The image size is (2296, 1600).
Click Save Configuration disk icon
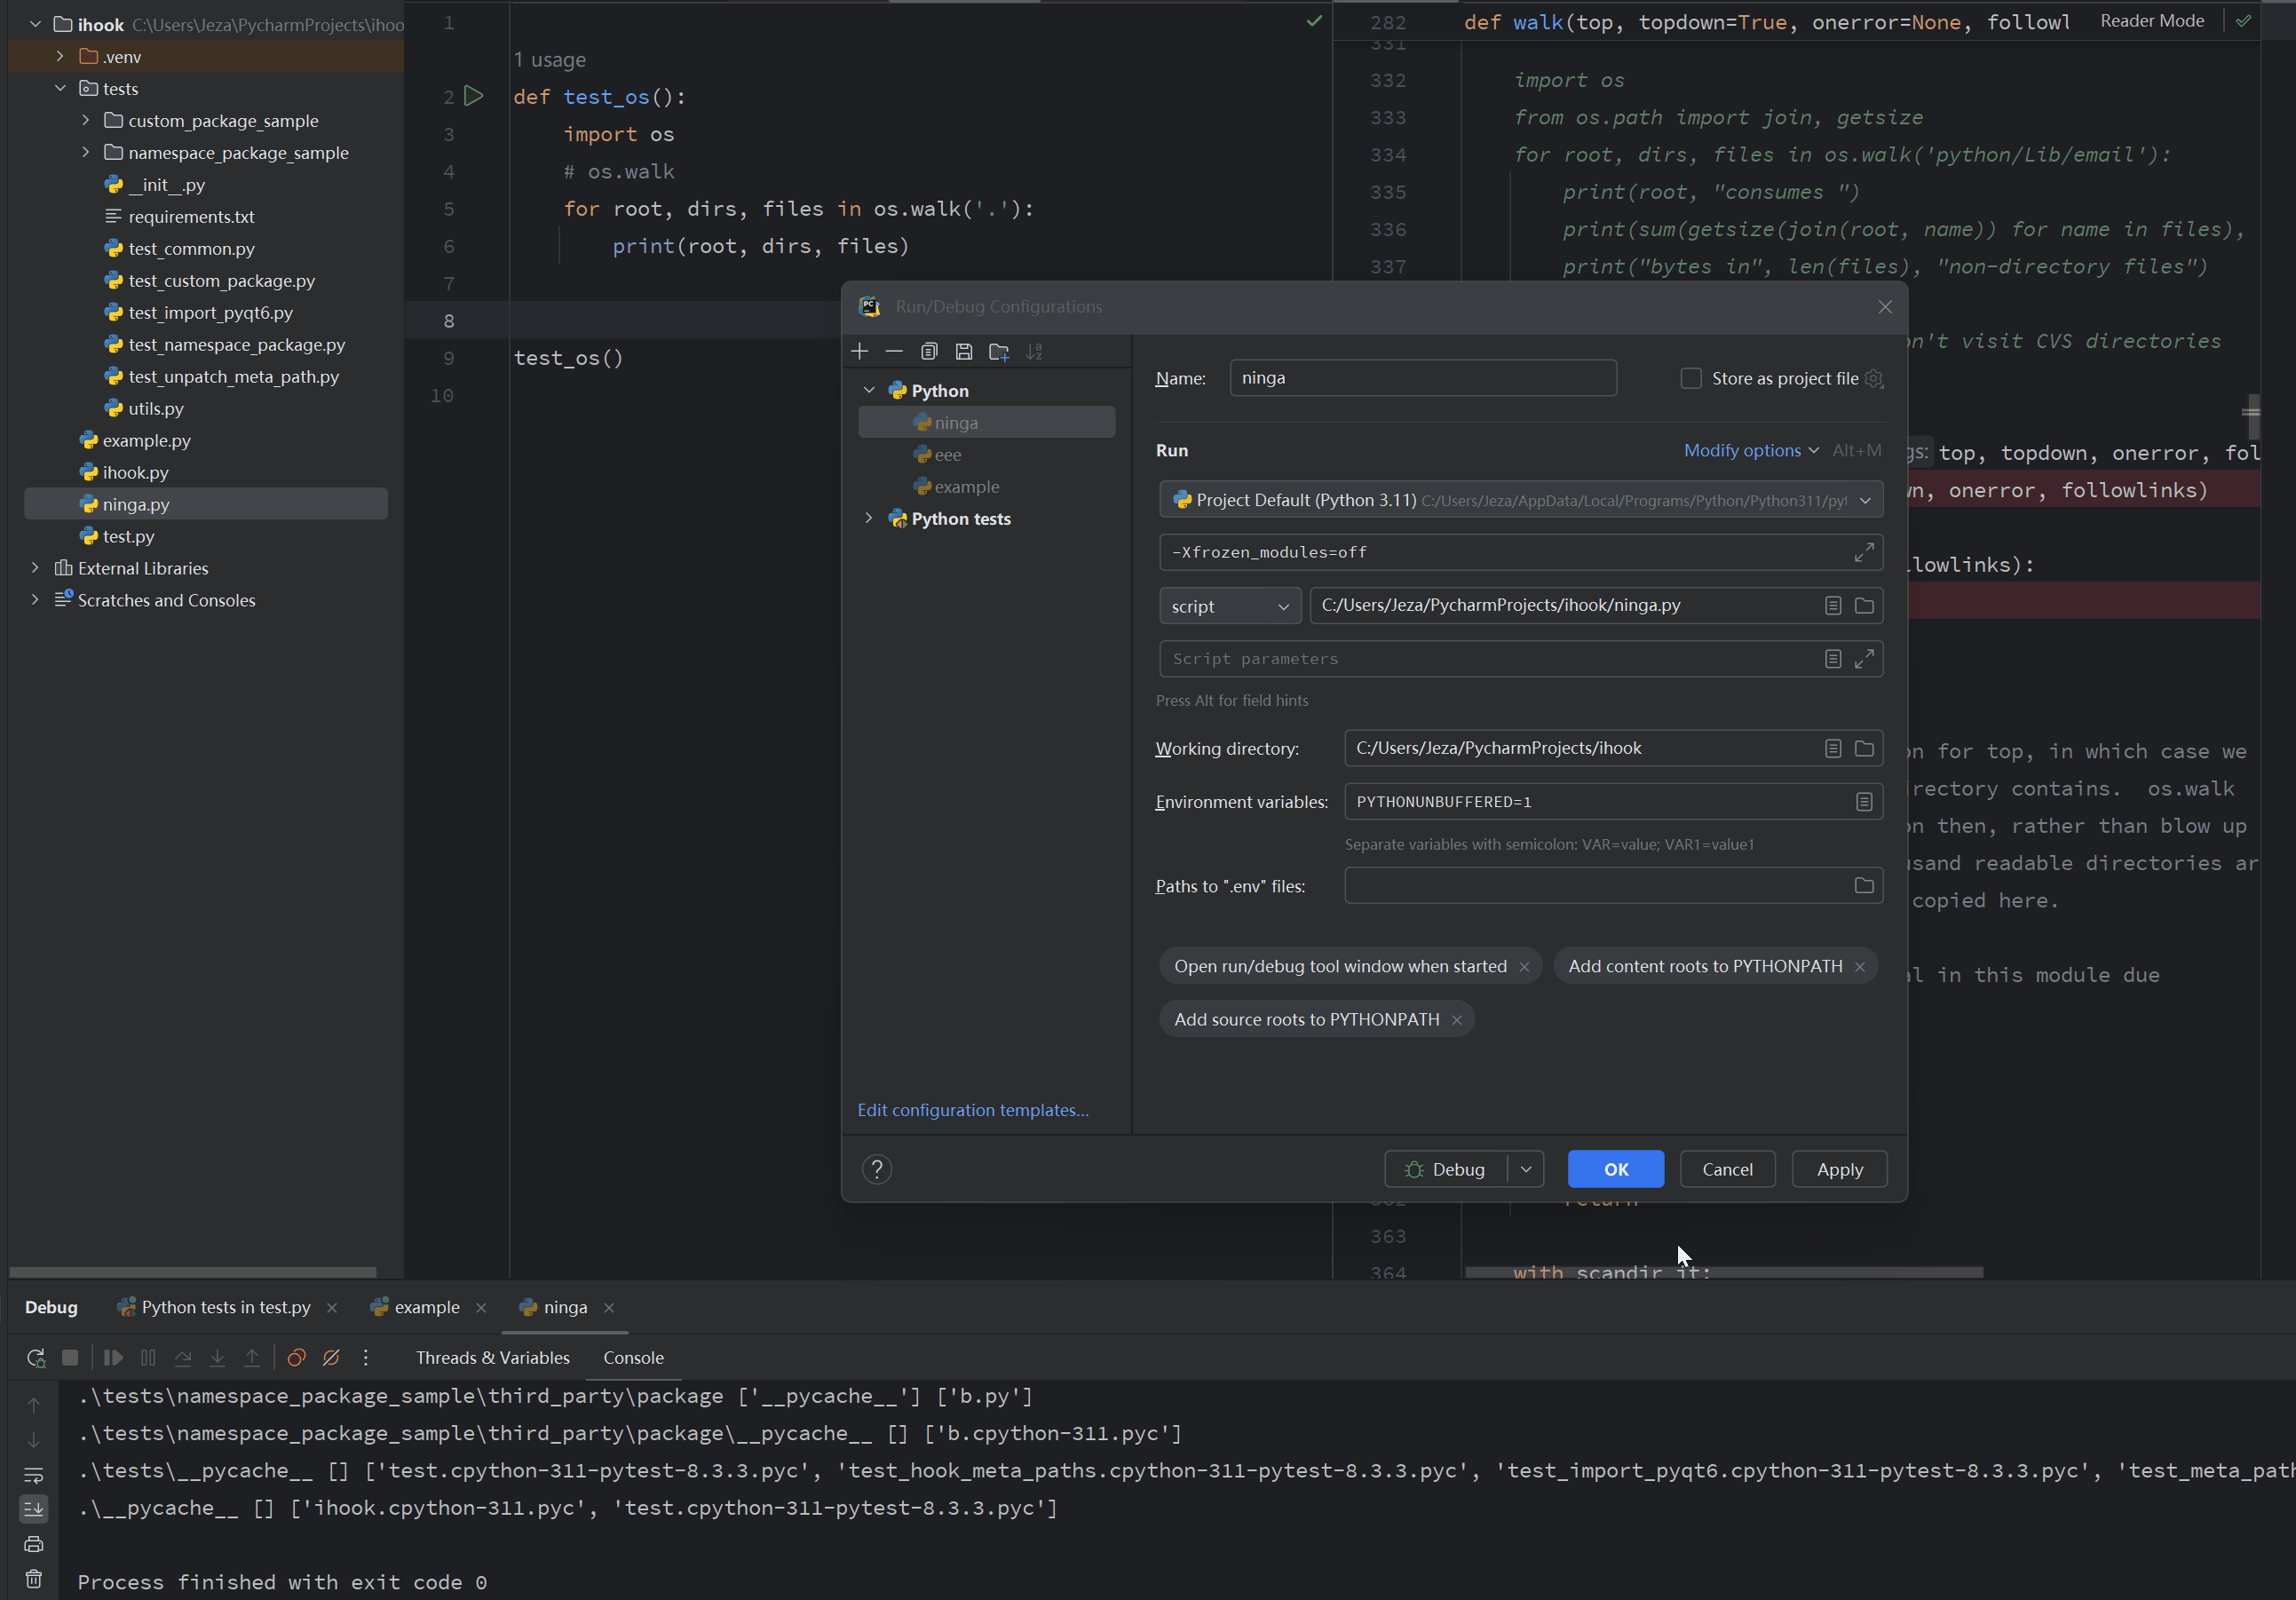point(964,351)
